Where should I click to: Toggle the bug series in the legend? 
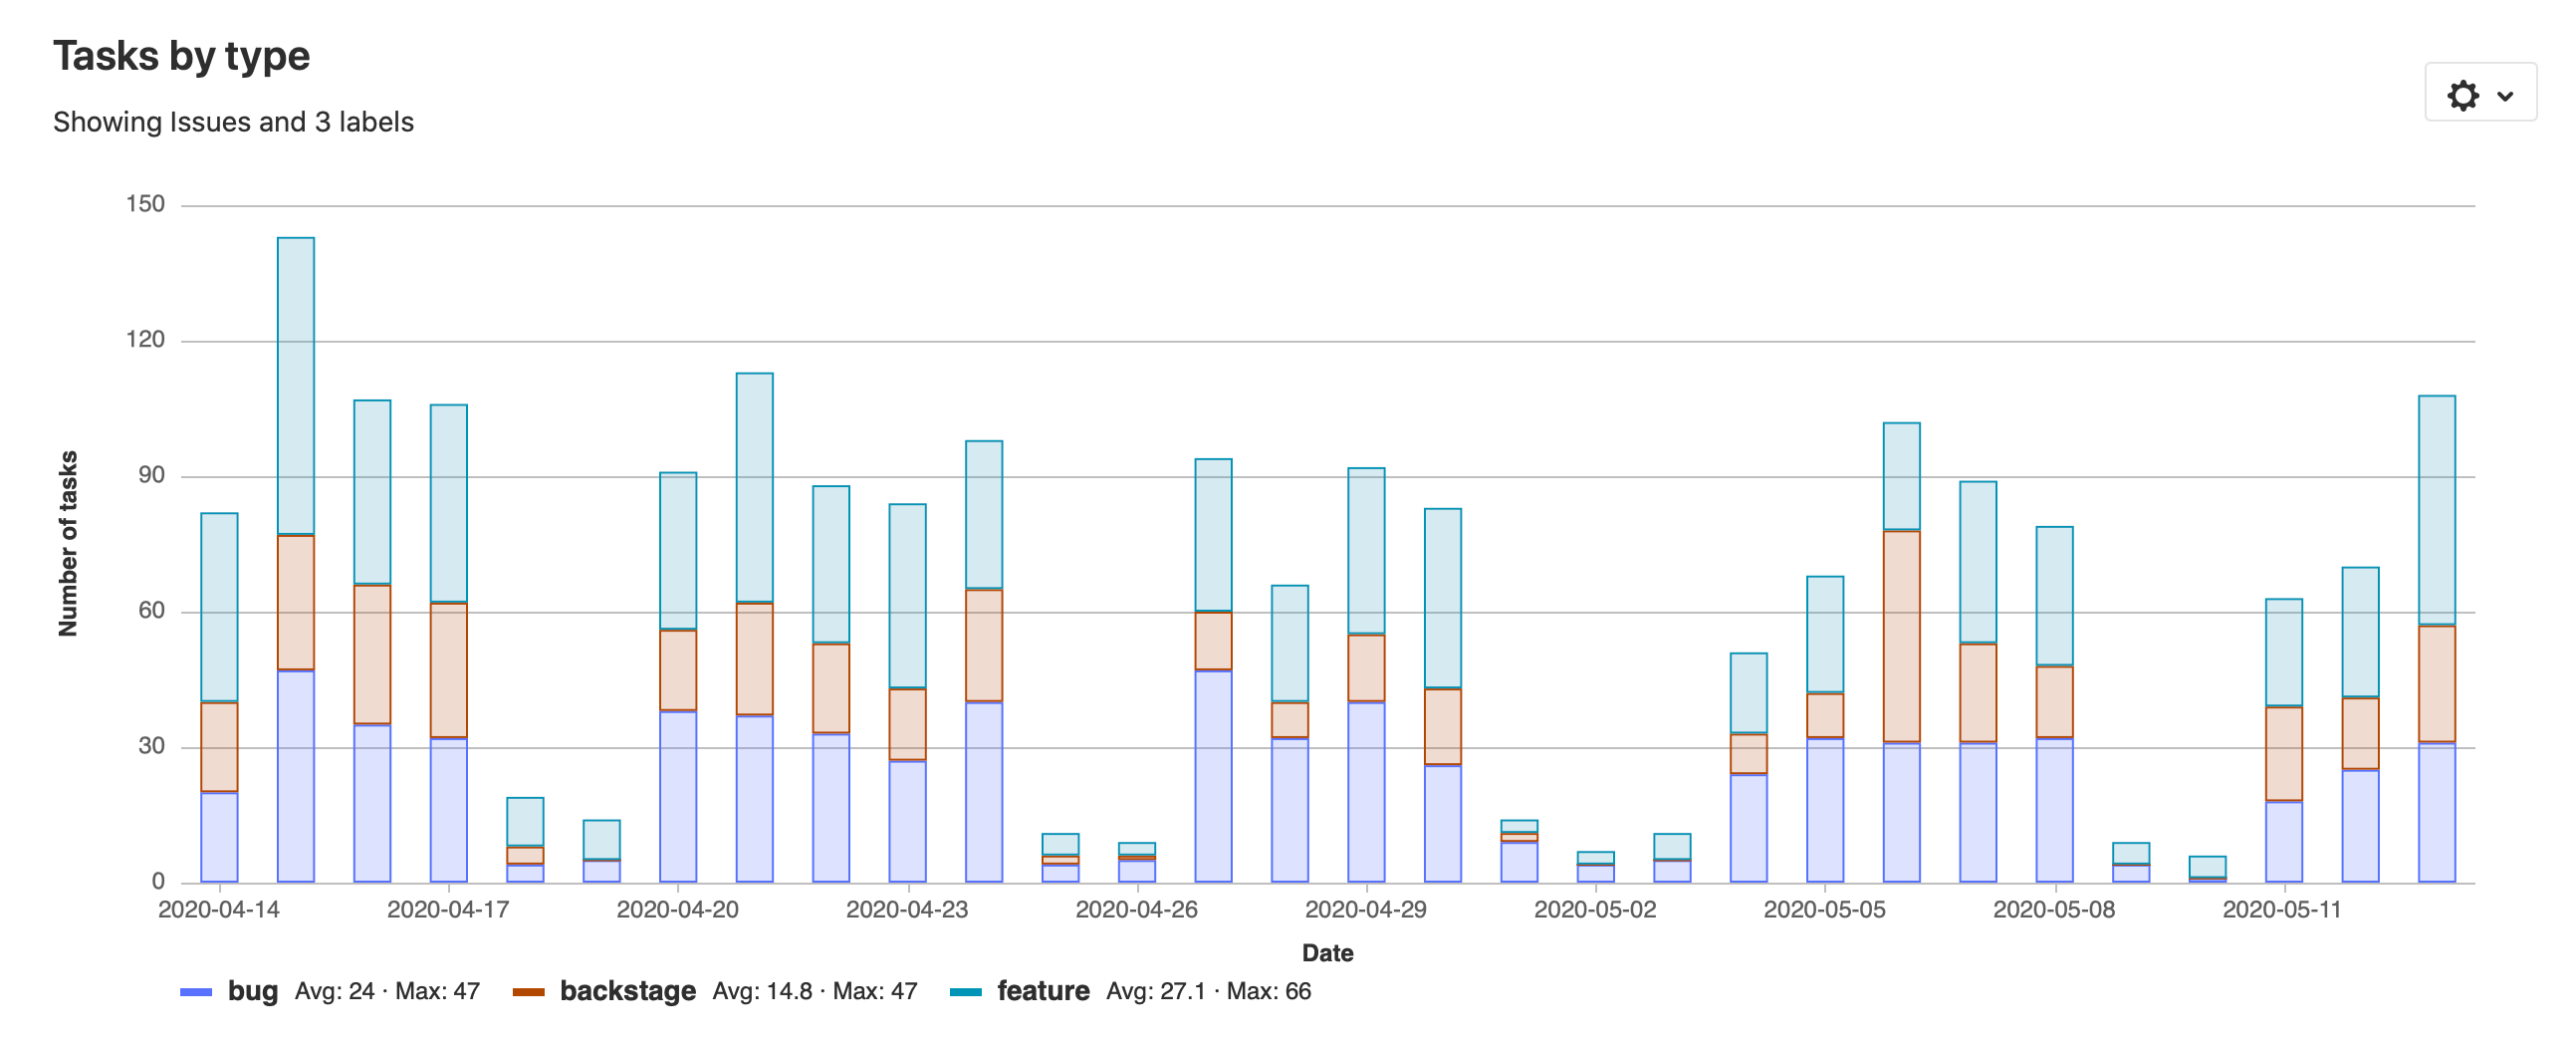pos(254,992)
